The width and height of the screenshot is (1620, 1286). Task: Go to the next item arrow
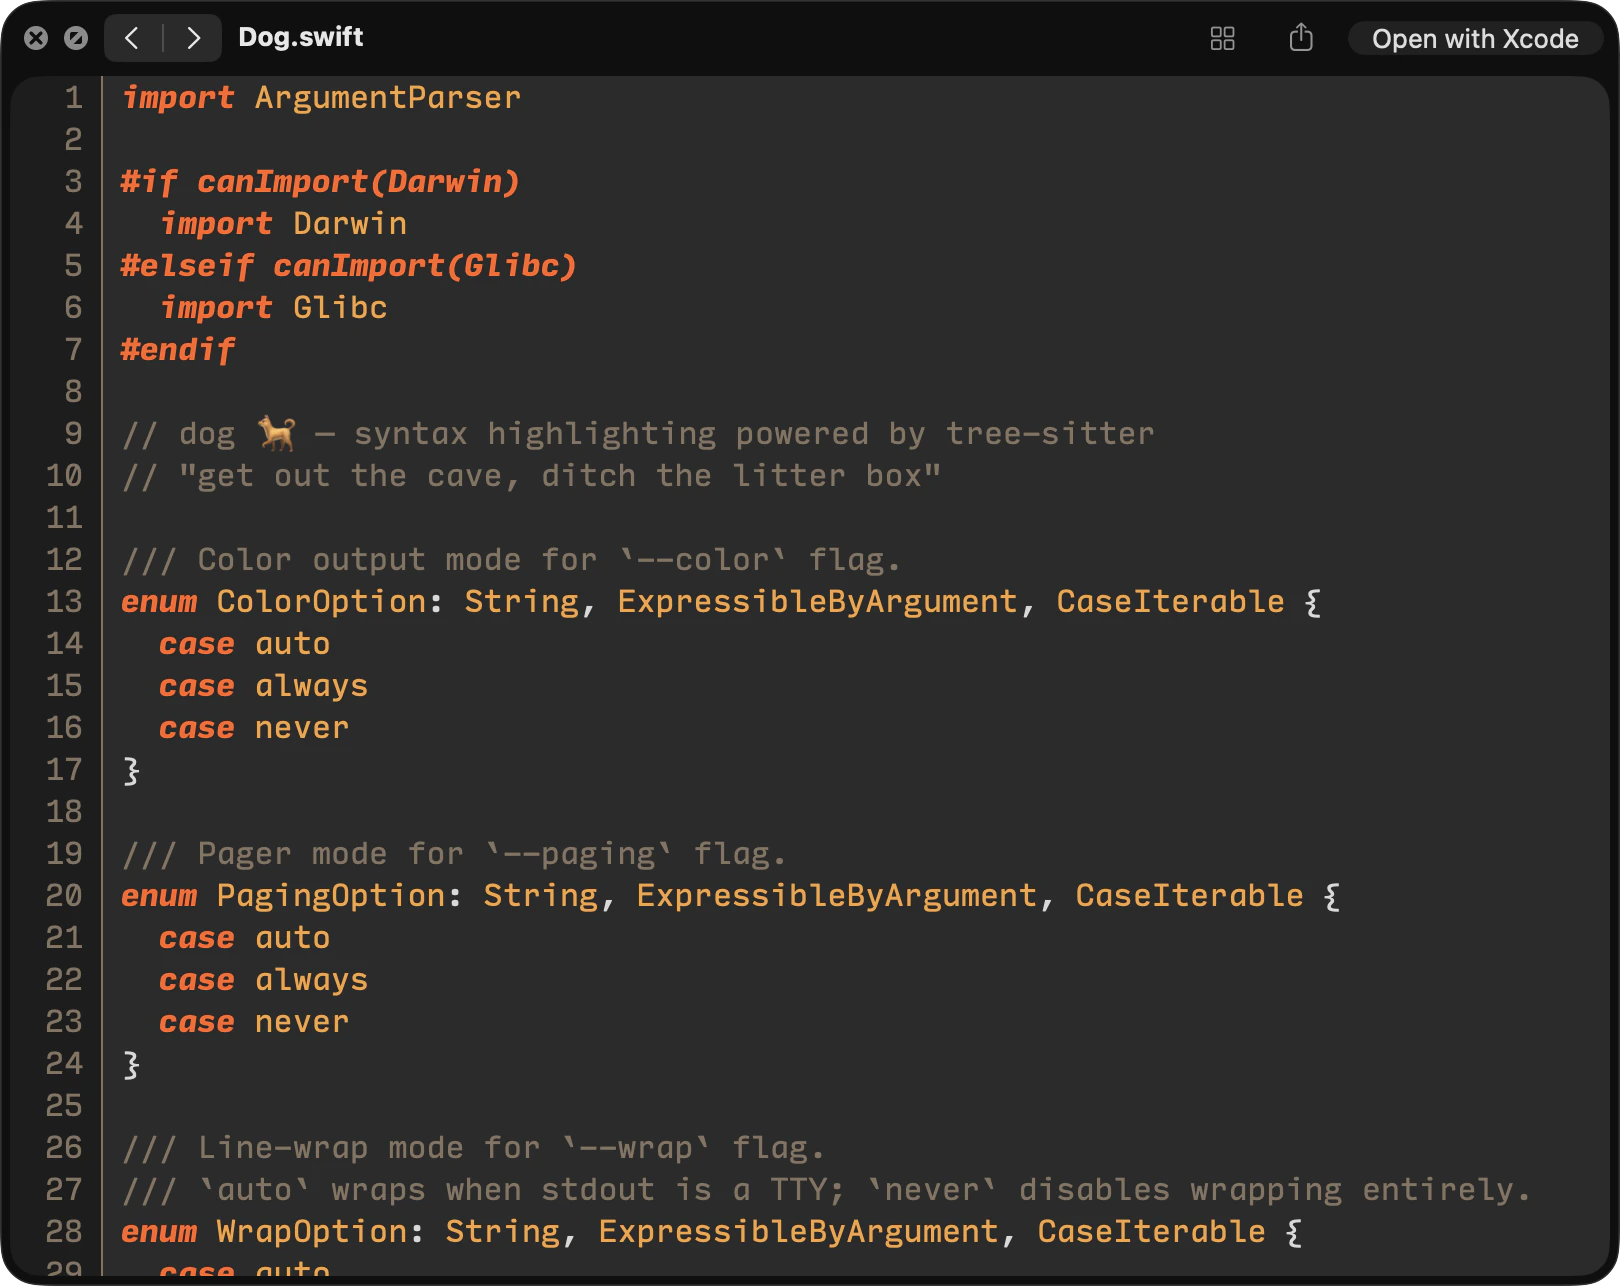coord(193,38)
